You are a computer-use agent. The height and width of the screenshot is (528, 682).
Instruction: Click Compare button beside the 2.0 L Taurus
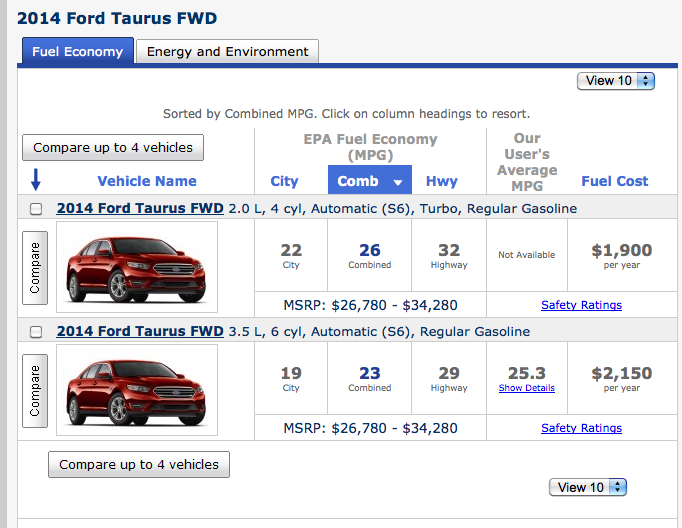click(x=35, y=268)
